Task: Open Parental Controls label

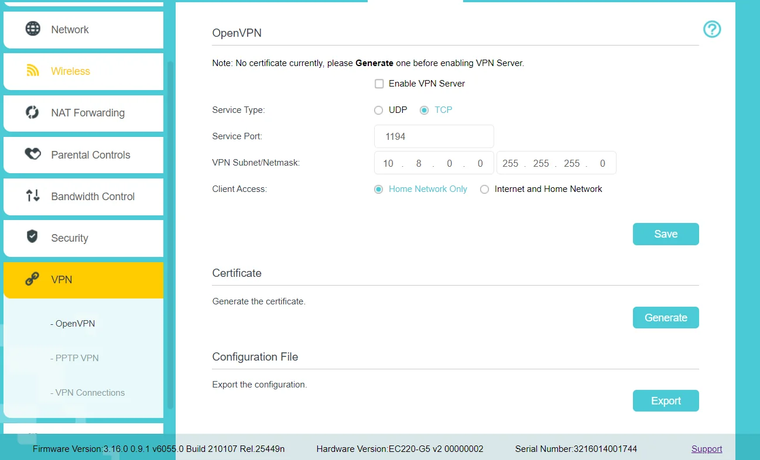Action: [x=91, y=155]
